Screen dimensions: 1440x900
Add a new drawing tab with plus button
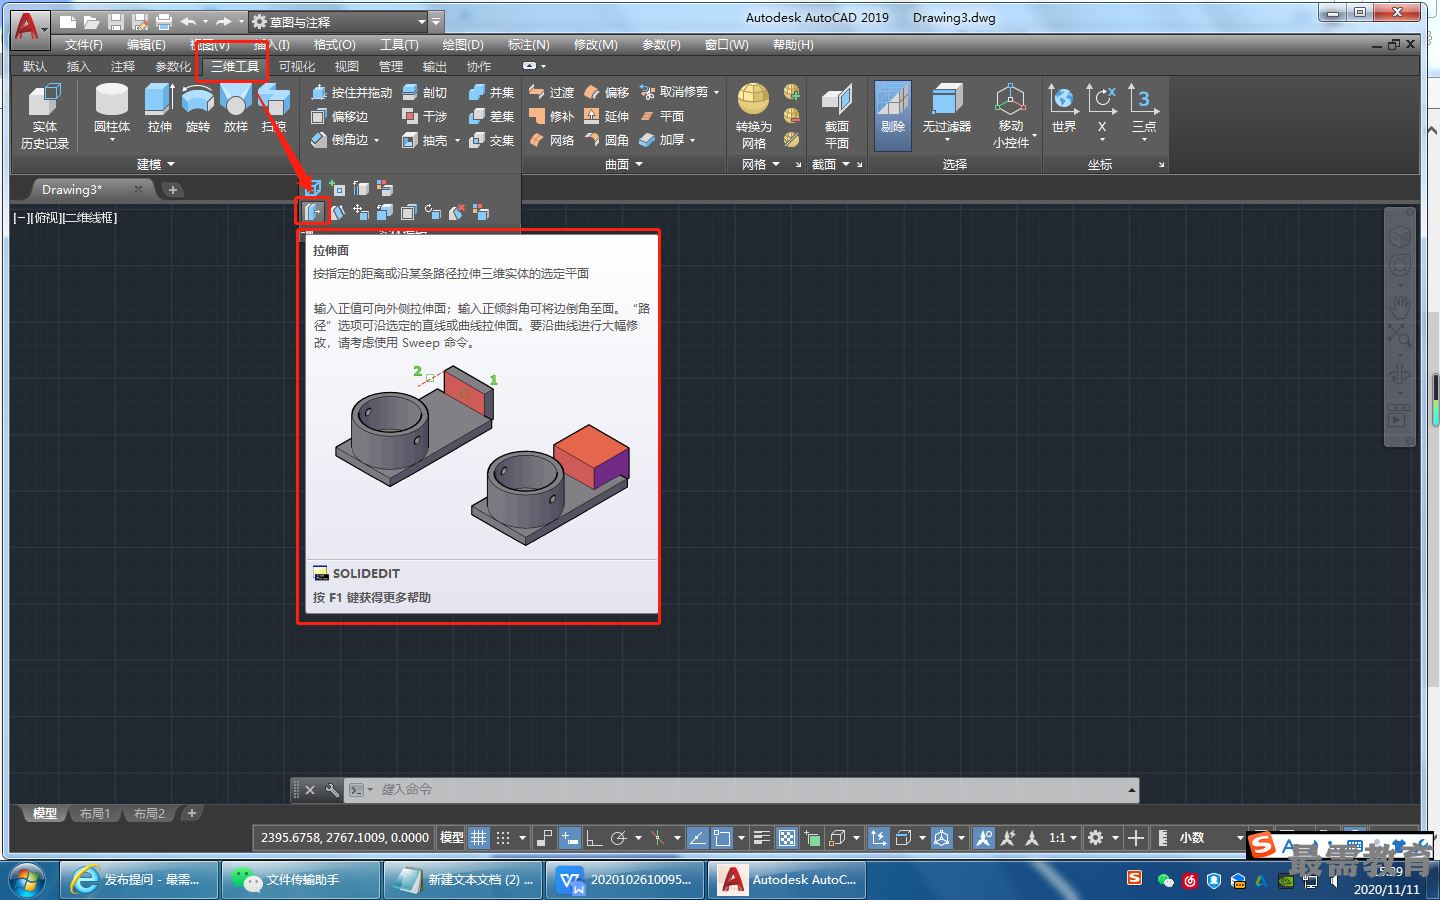click(x=173, y=190)
